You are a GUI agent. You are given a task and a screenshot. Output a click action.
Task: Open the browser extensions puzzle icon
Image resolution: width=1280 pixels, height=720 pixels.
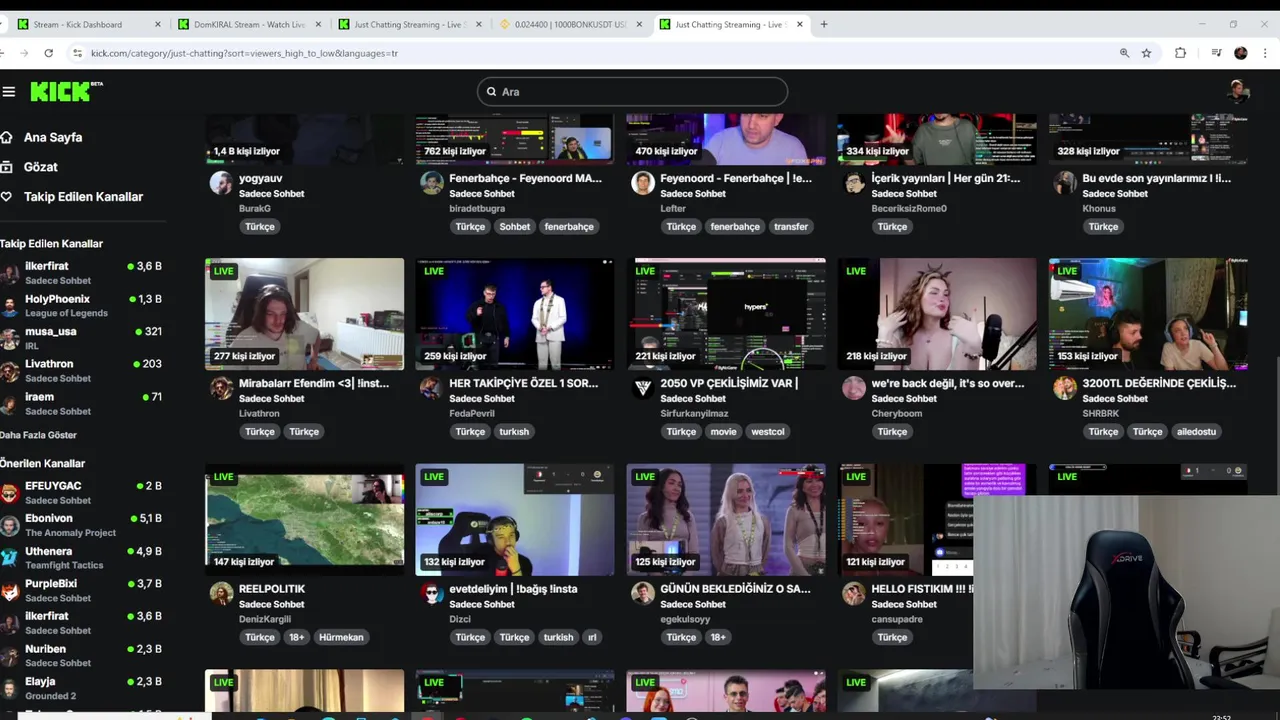[1180, 53]
